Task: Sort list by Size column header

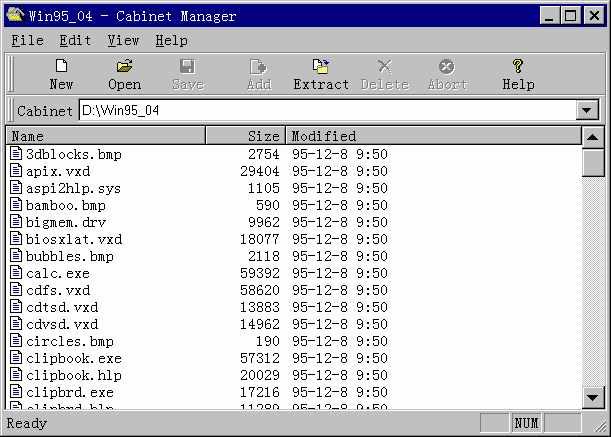Action: click(245, 136)
